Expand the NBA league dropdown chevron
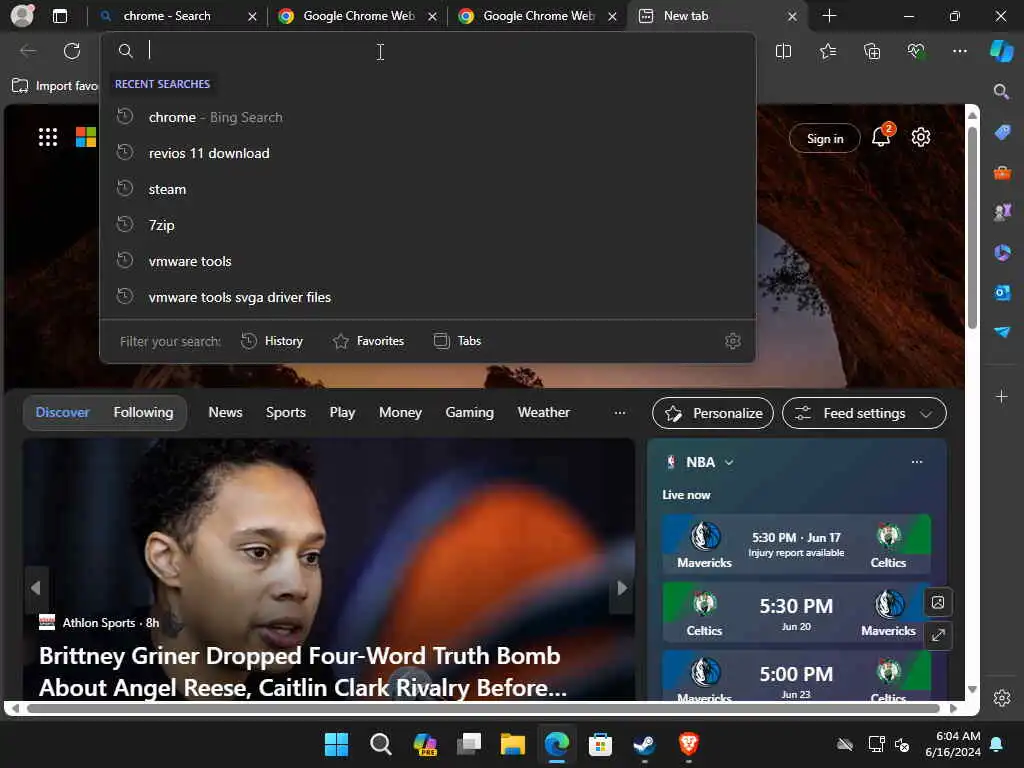 (729, 462)
